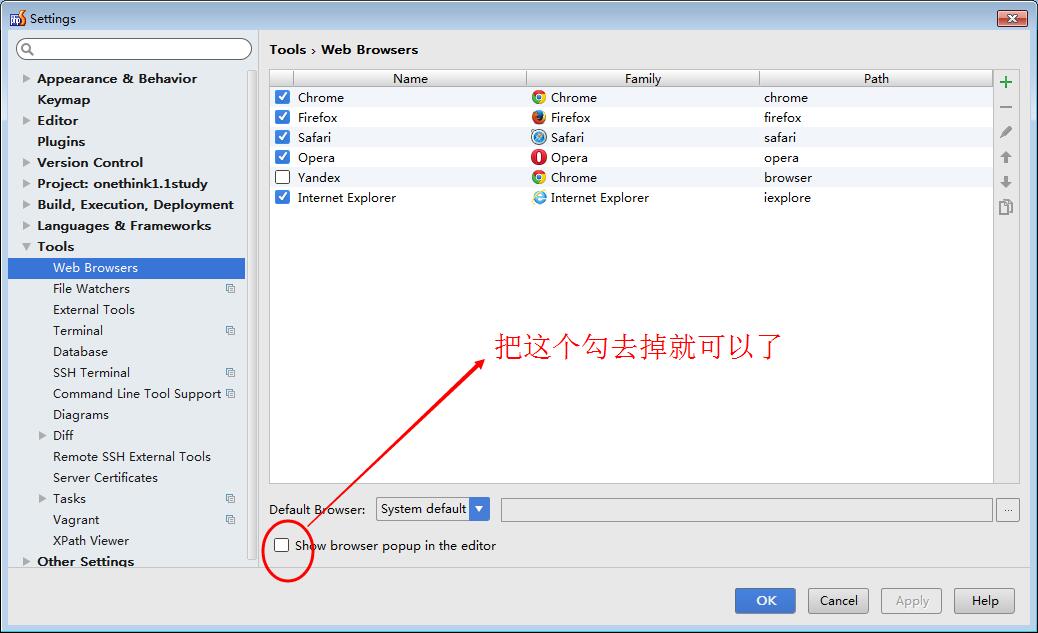The width and height of the screenshot is (1038, 633).
Task: Open Server Certificates settings page
Action: point(105,477)
